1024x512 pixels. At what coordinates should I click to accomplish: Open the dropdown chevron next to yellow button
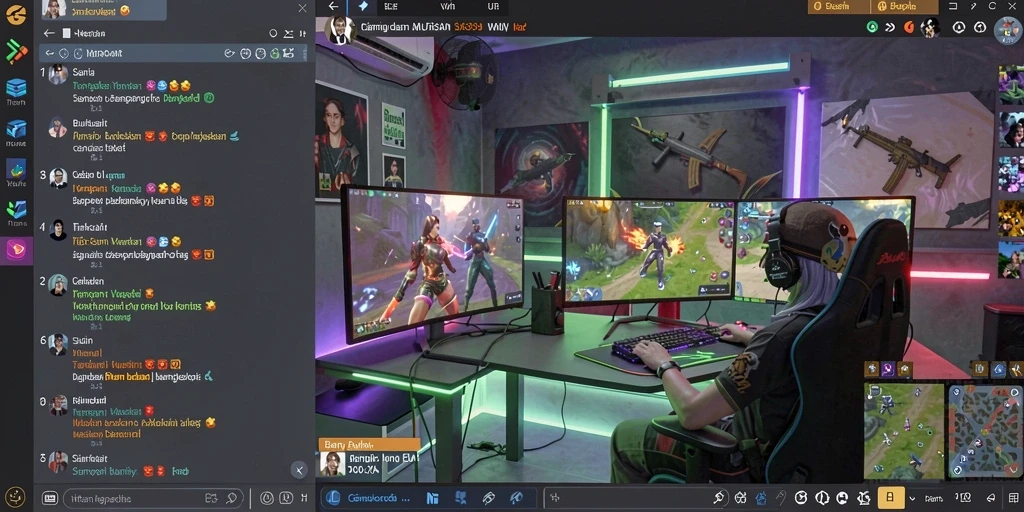coord(912,498)
